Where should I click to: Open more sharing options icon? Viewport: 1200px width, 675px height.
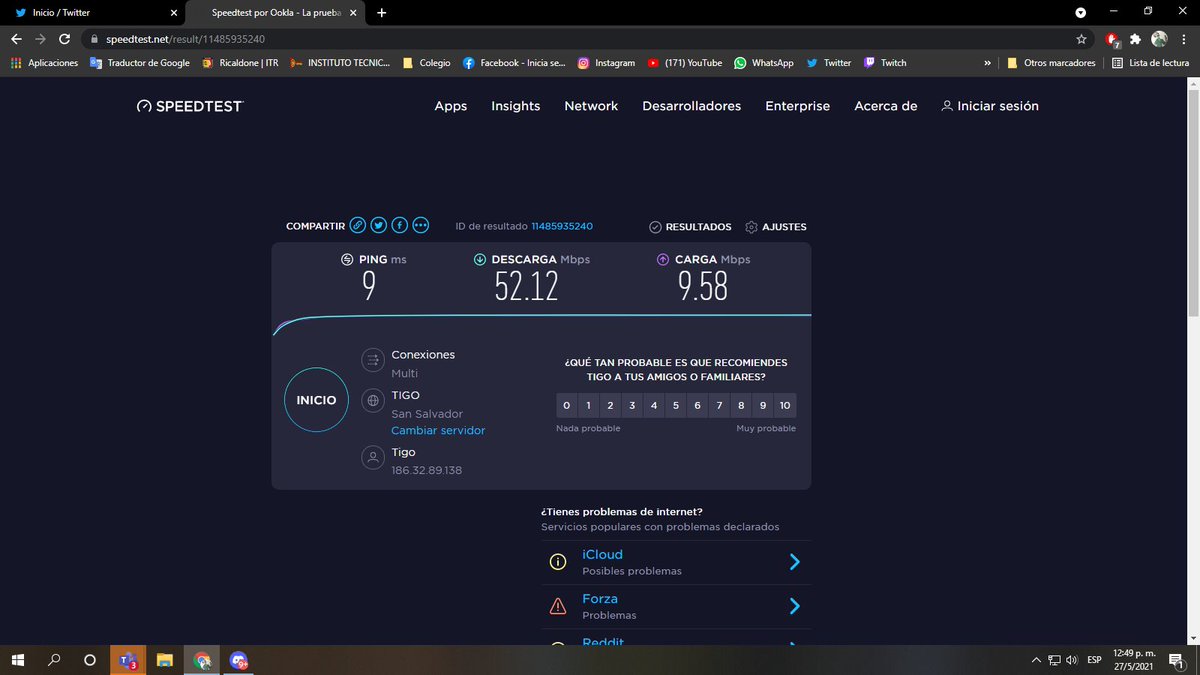coord(420,226)
